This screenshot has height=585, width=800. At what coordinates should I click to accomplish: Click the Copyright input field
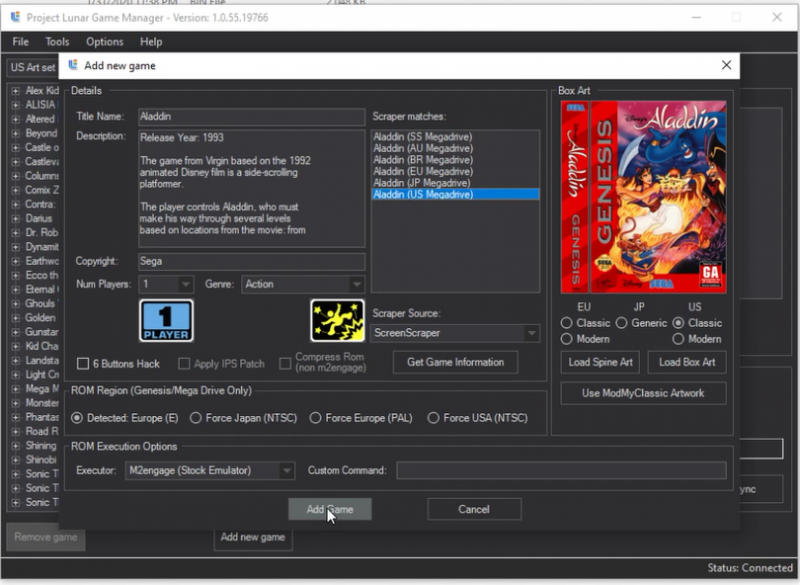(x=252, y=261)
